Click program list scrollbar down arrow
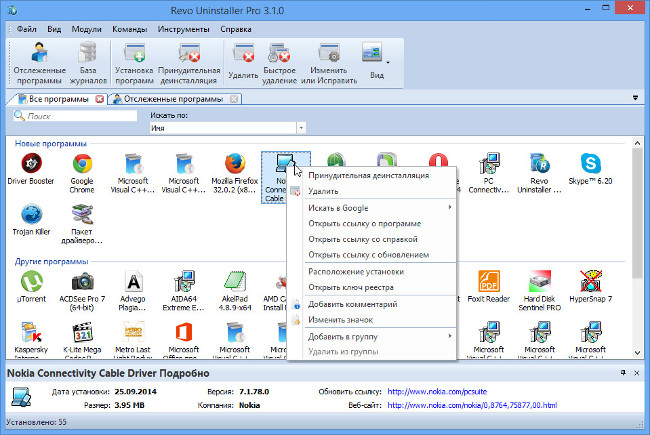The width and height of the screenshot is (650, 435). tap(638, 353)
